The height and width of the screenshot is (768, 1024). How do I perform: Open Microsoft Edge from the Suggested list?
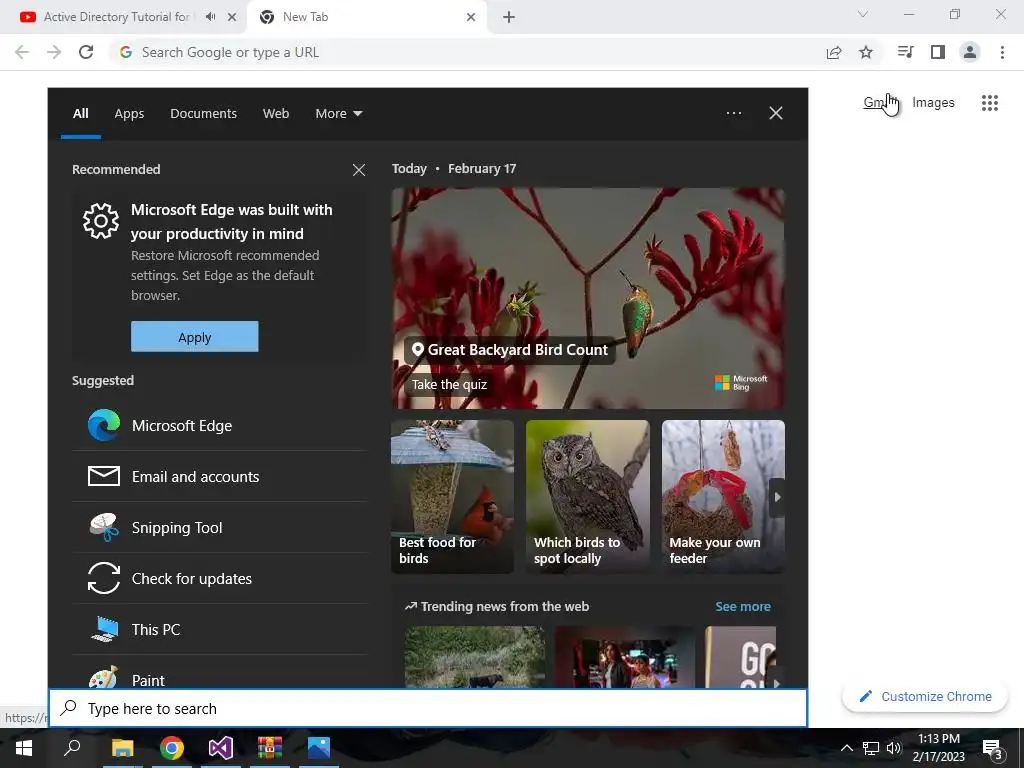point(220,426)
